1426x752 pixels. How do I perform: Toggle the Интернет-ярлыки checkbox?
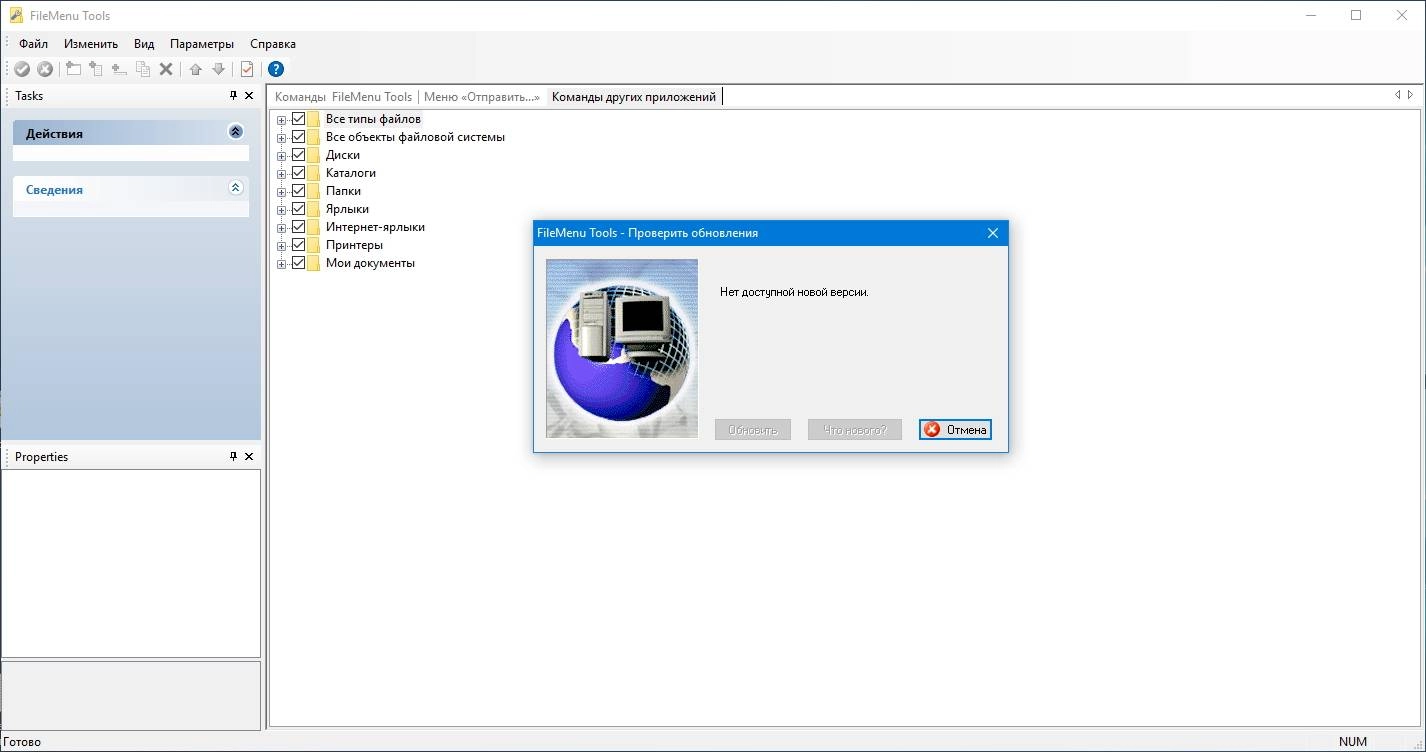(x=298, y=227)
